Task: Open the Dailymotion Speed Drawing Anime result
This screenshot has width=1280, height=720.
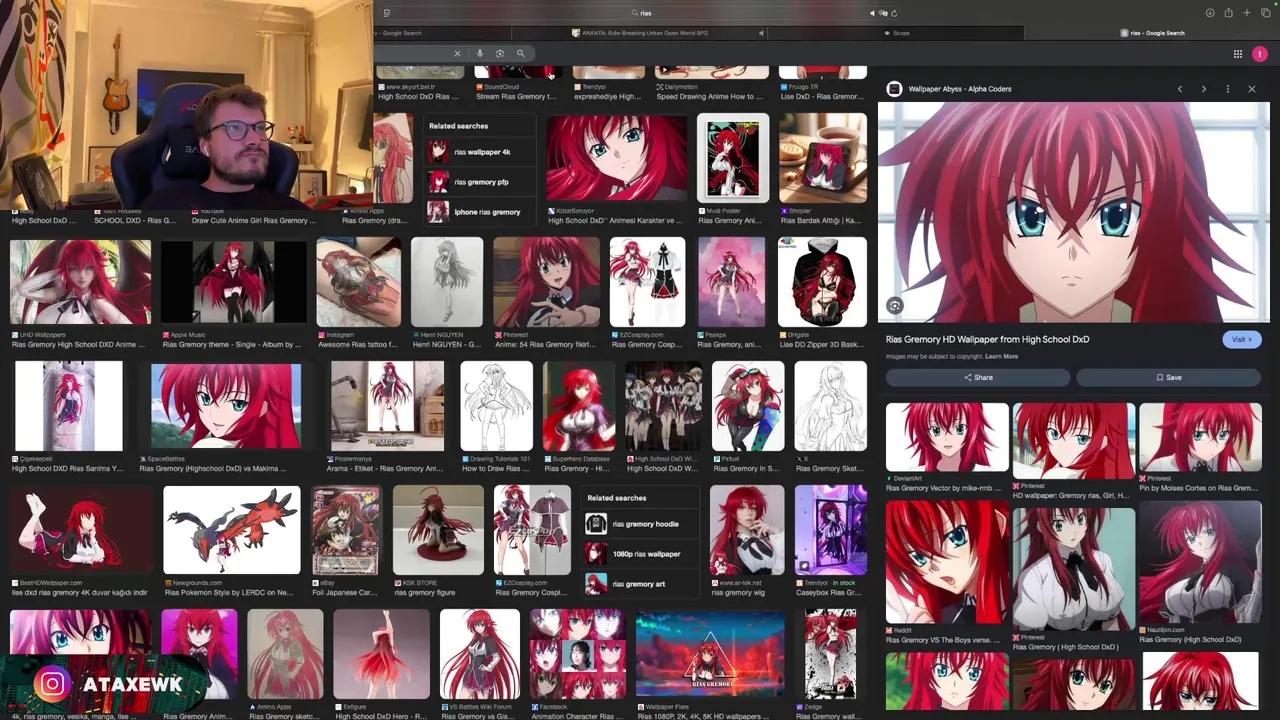Action: [711, 85]
